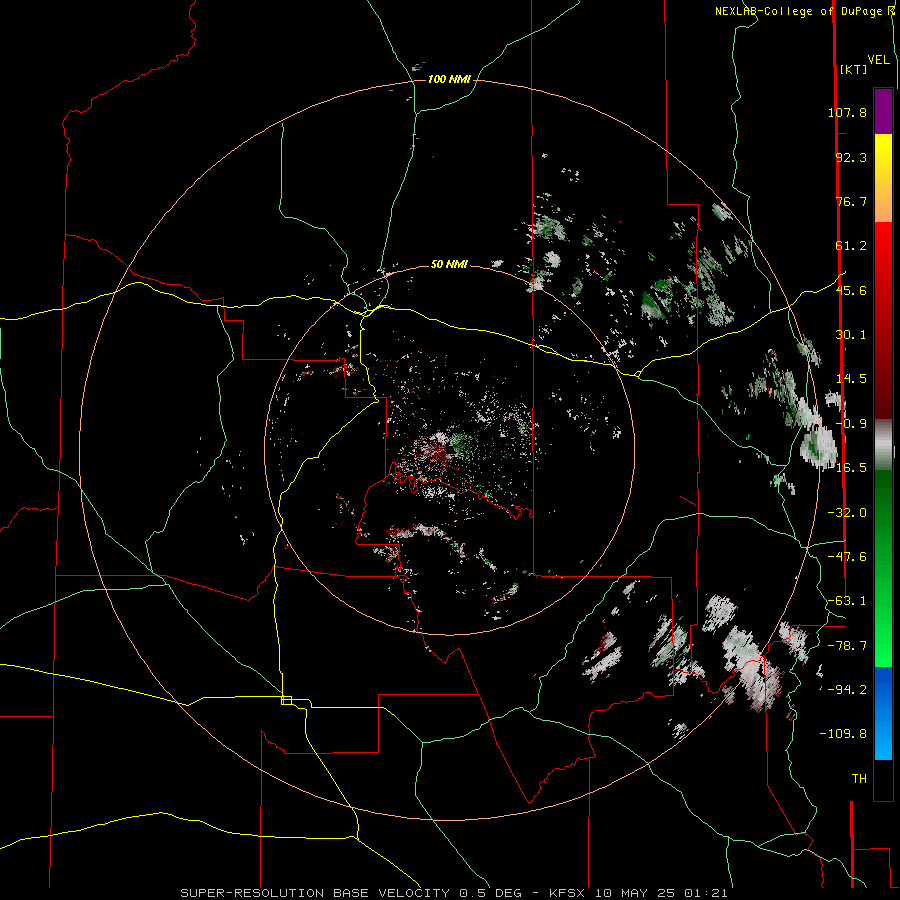Select the 30.1 velocity scale value
Screen dimensions: 900x900
(851, 335)
